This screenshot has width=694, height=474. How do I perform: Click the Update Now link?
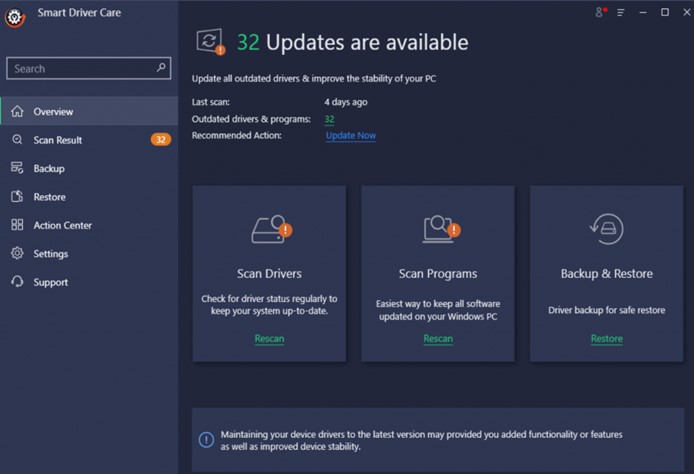click(x=351, y=135)
